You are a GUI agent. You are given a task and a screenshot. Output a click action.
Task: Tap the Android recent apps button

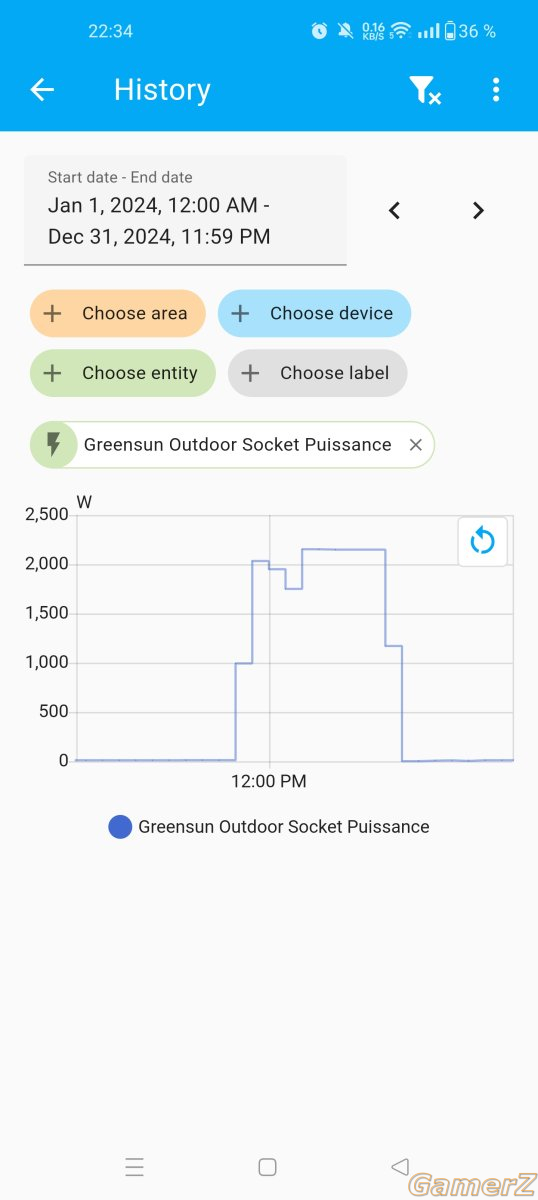(x=135, y=1166)
